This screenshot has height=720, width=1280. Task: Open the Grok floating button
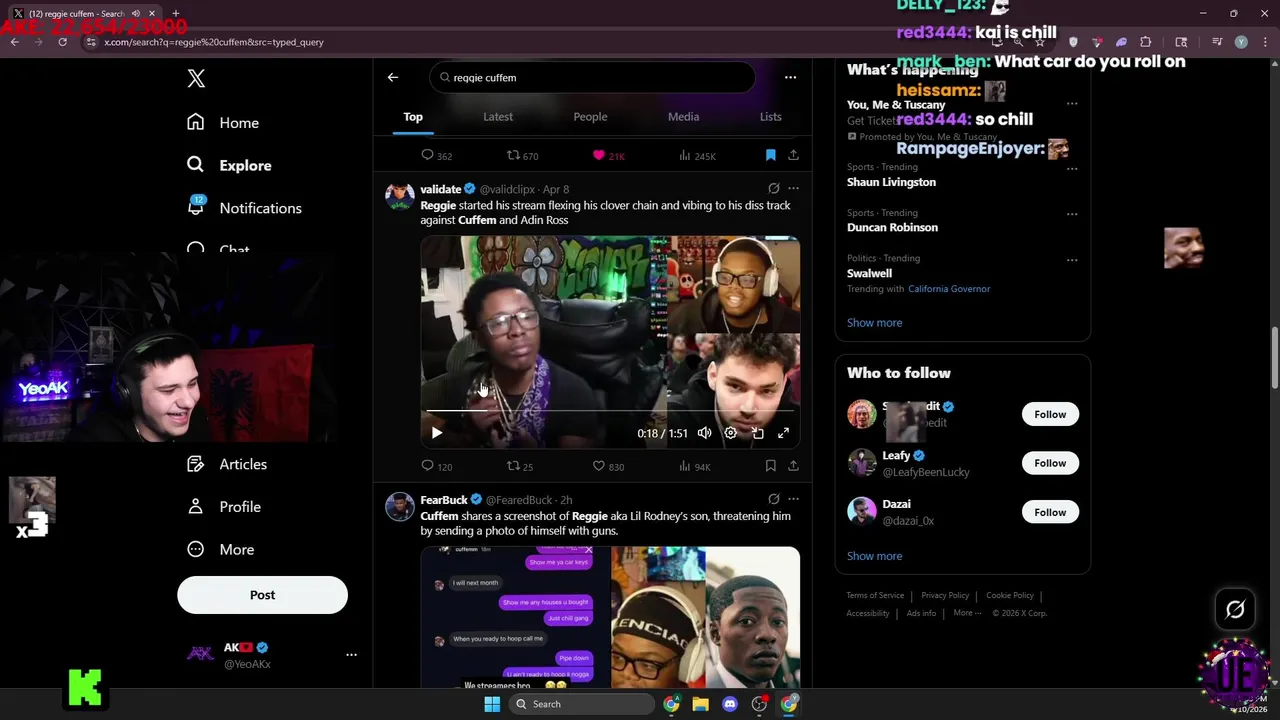pyautogui.click(x=1235, y=609)
